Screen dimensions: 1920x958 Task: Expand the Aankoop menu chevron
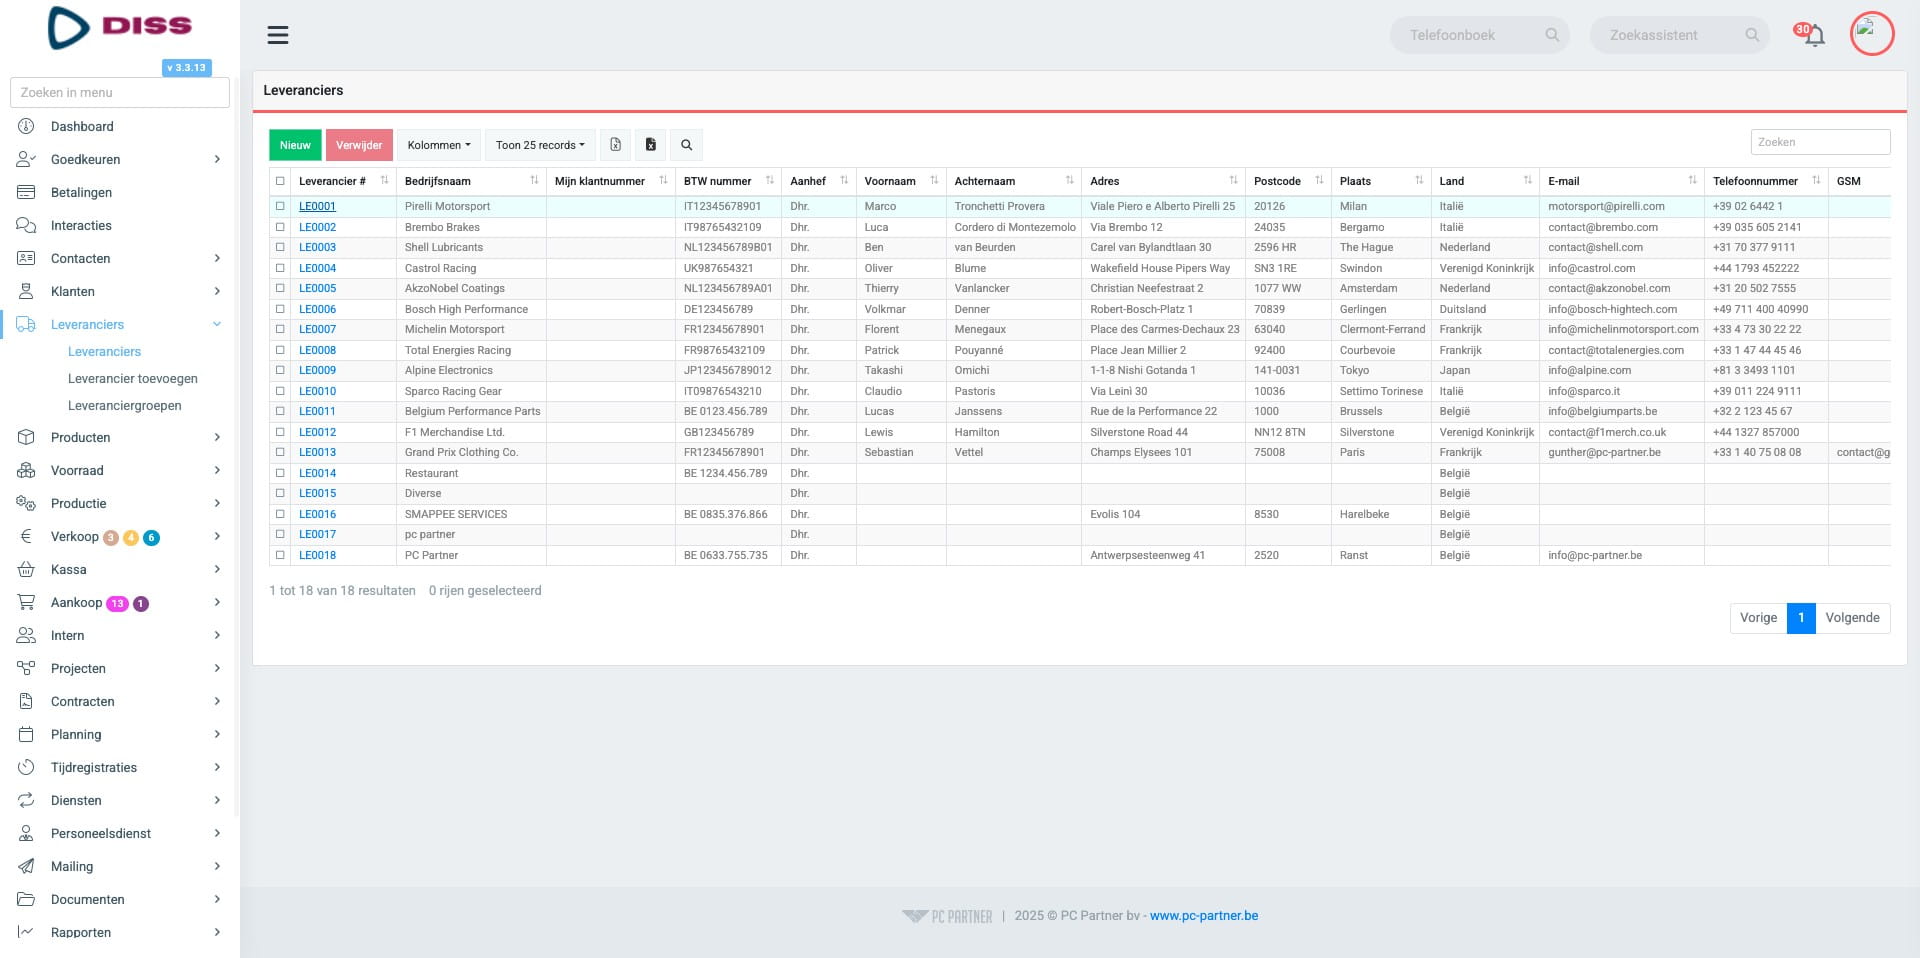coord(217,602)
